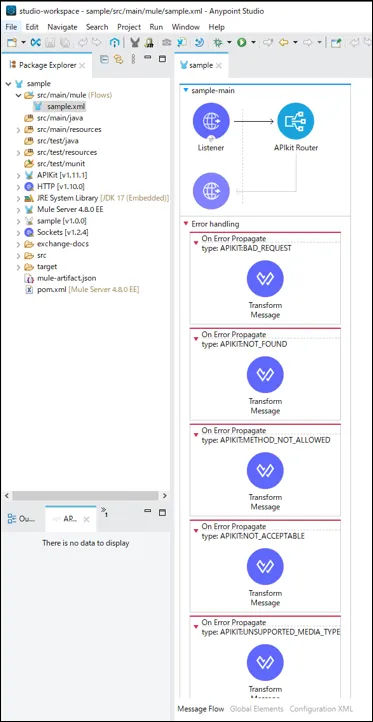Expand the APIKit [v1.11.1] library node
This screenshot has width=373, height=722.
(x=18, y=175)
